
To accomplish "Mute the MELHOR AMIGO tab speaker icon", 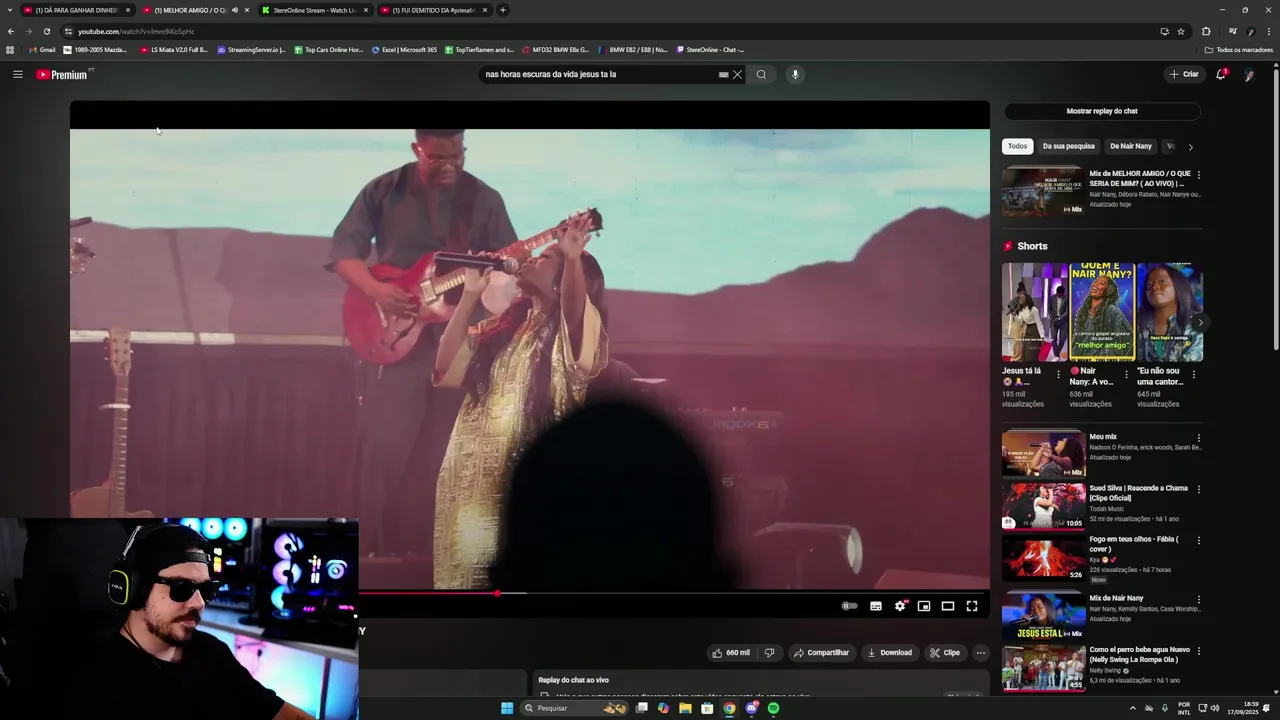I will pos(234,10).
